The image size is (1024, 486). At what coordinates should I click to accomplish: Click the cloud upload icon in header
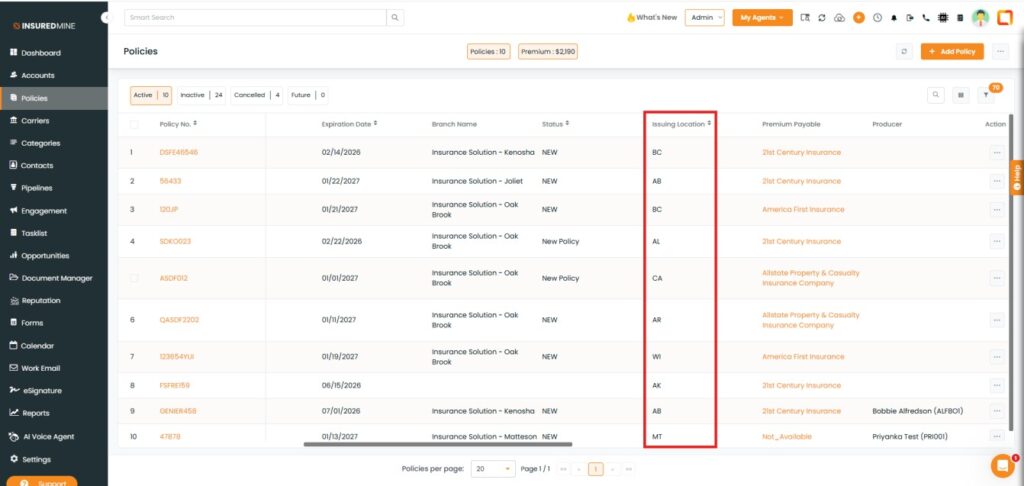(x=839, y=18)
